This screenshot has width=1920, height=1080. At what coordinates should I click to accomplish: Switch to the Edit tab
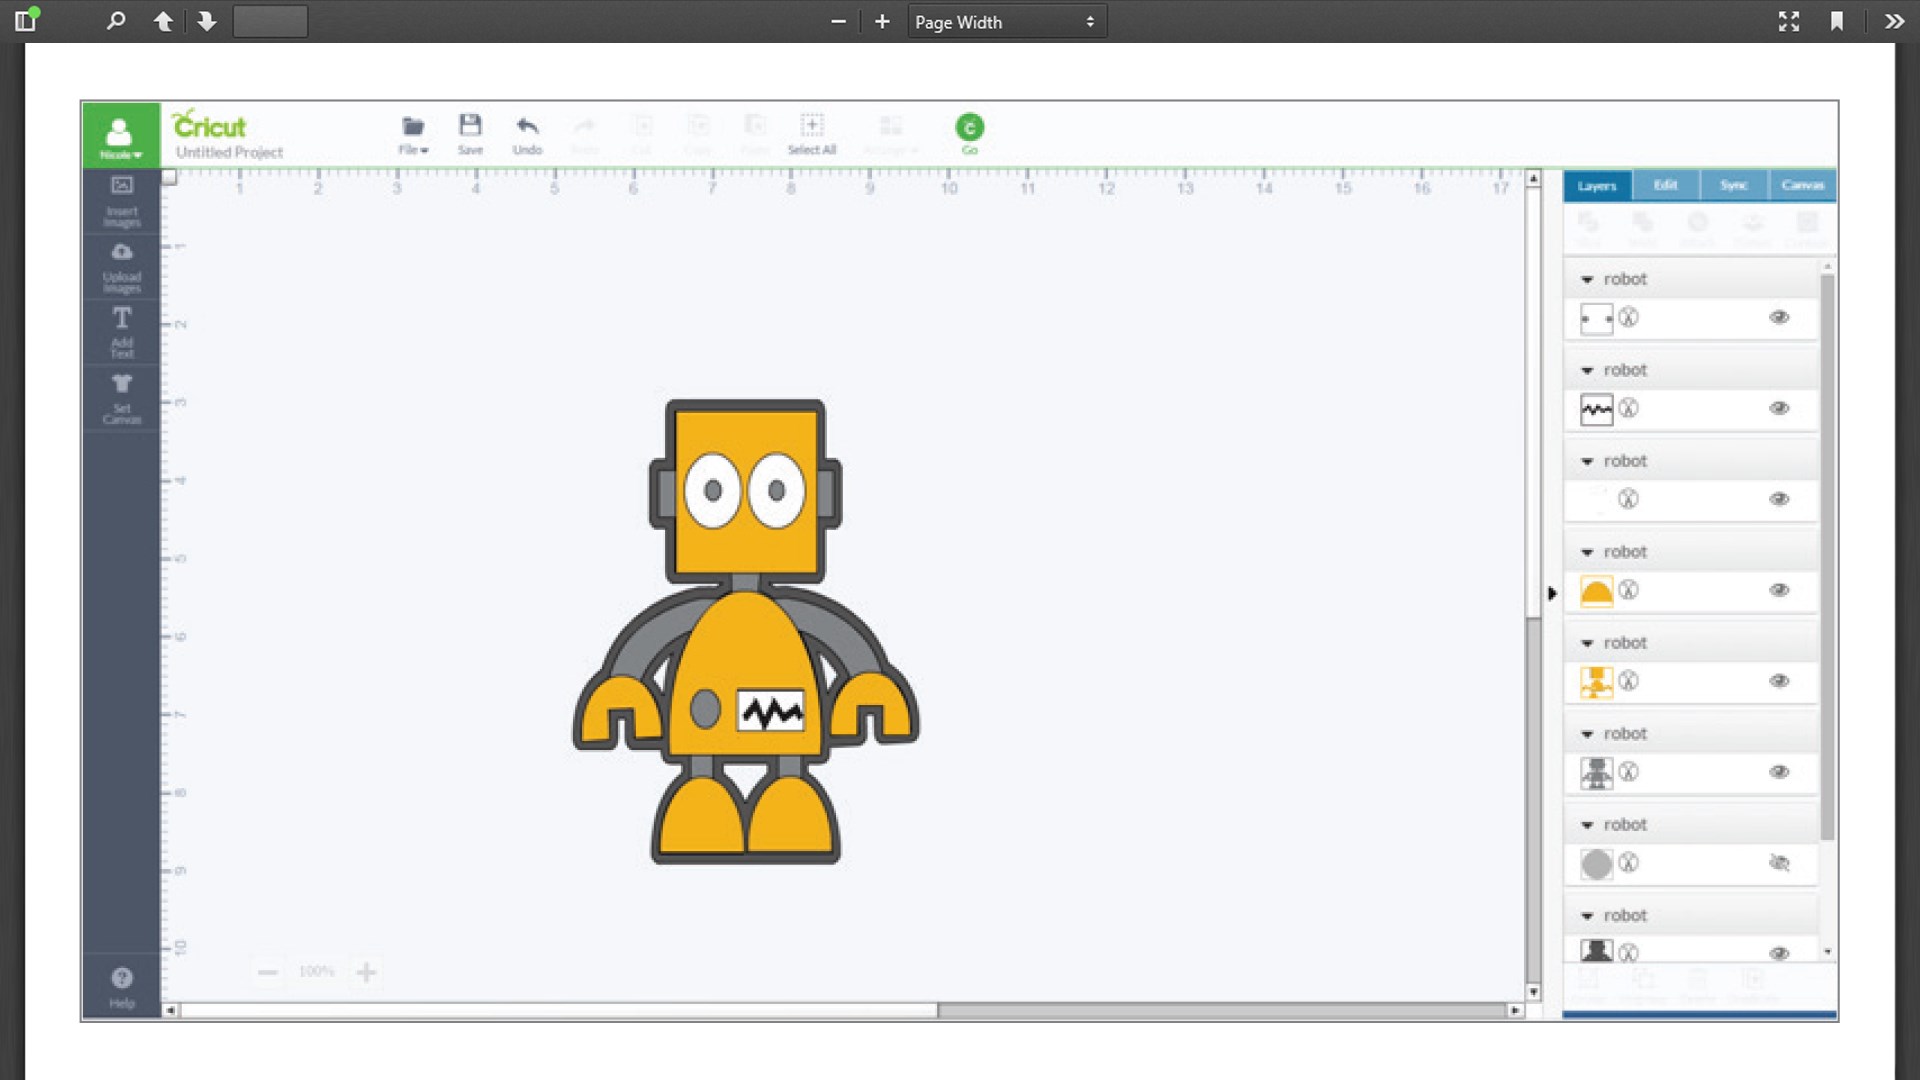(x=1665, y=185)
